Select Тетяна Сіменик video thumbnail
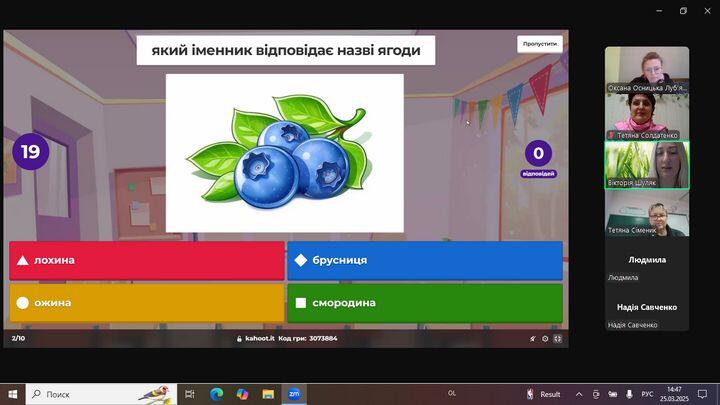The width and height of the screenshot is (720, 405). 647,213
